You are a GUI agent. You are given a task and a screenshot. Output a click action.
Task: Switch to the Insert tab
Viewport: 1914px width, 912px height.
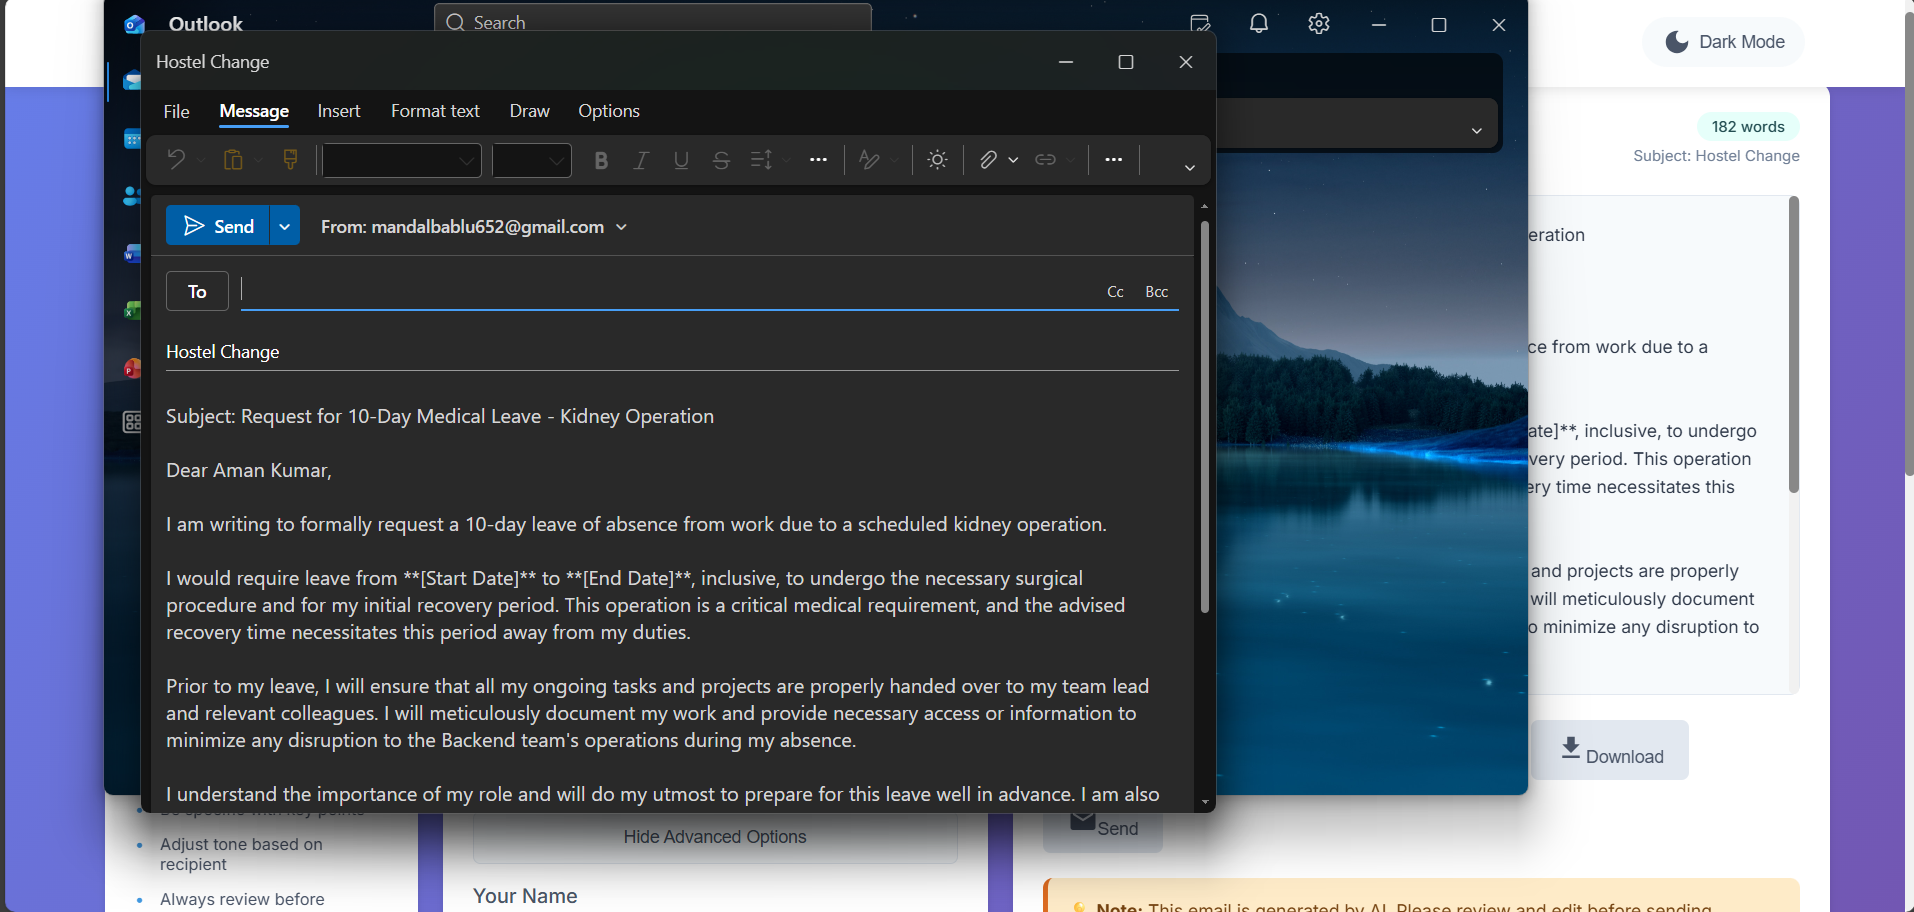pyautogui.click(x=339, y=111)
